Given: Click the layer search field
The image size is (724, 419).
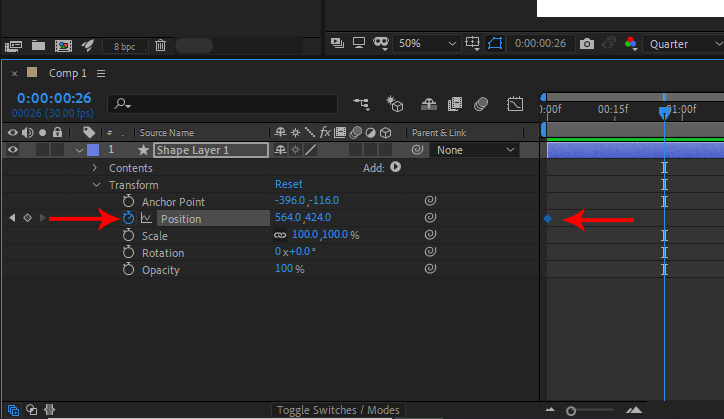Looking at the screenshot, I should (222, 103).
